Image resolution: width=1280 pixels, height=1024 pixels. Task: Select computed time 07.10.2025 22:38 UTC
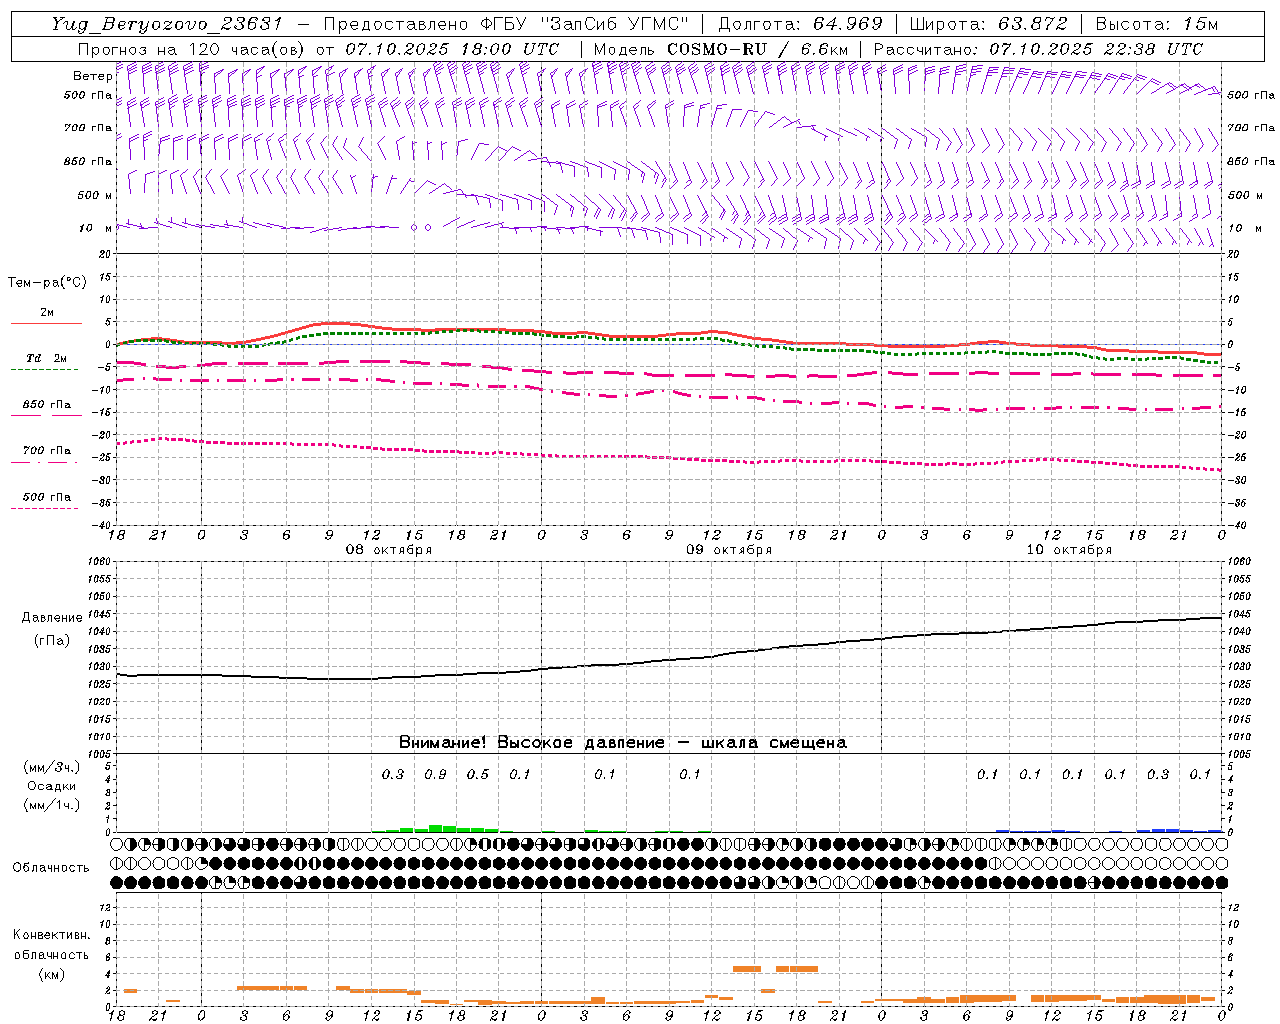pyautogui.click(x=1096, y=49)
